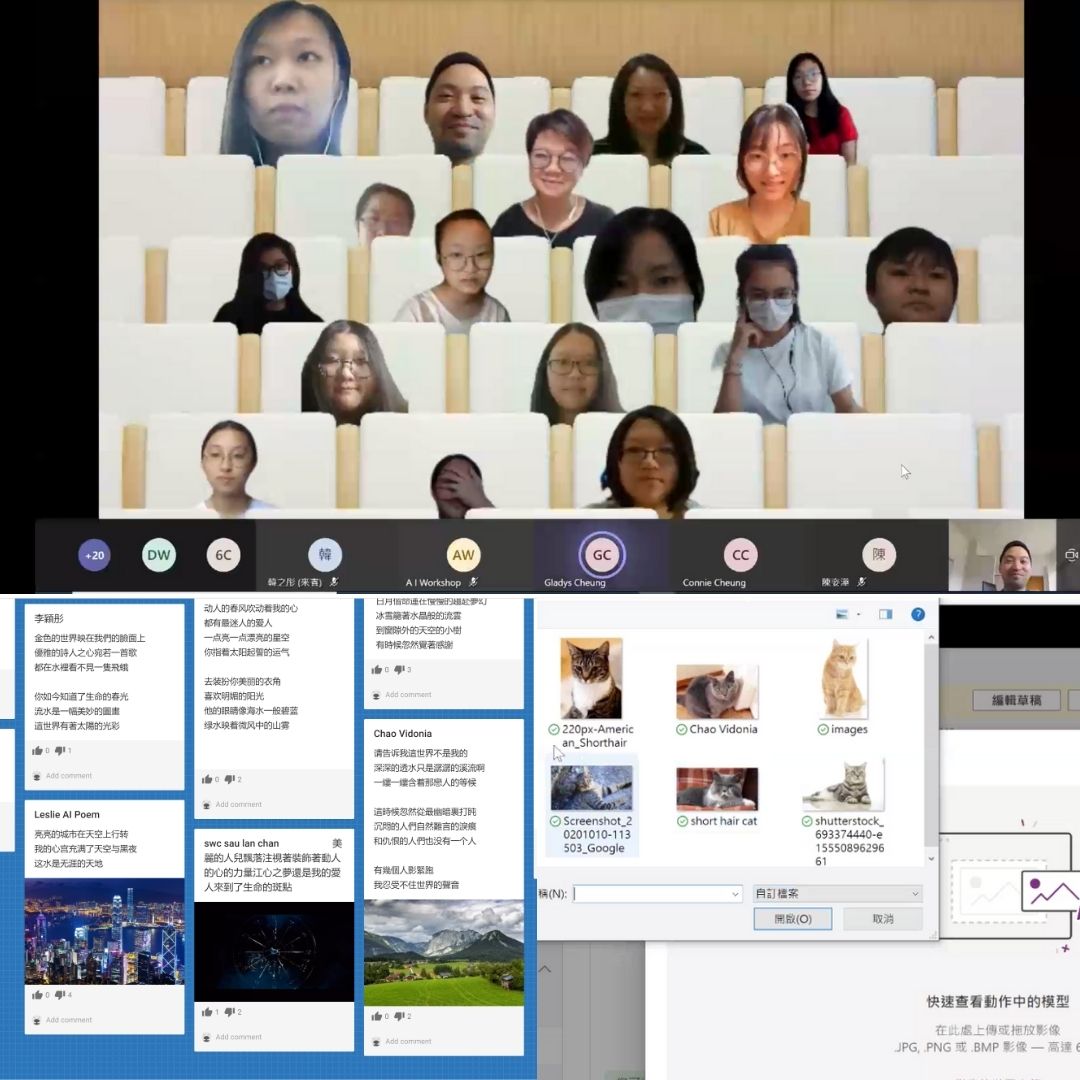The width and height of the screenshot is (1080, 1080).
Task: Click Connie Cheung's CC avatar
Action: click(740, 555)
